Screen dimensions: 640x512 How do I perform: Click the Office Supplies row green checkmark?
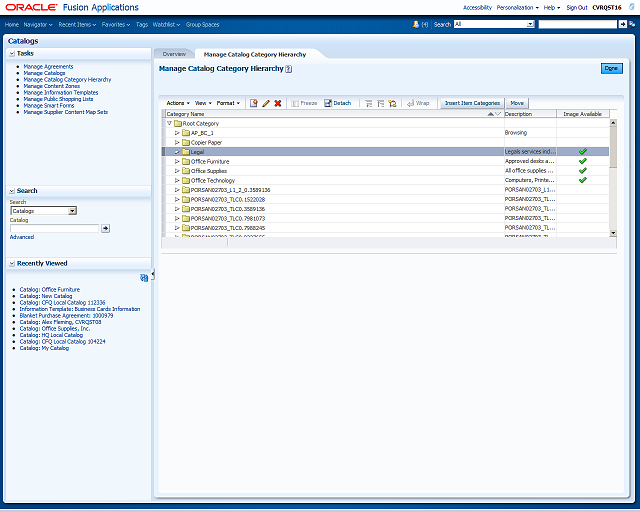tap(582, 170)
